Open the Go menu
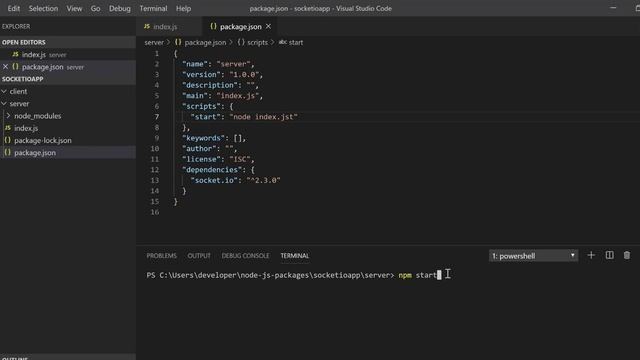The image size is (640, 360). pos(96,9)
